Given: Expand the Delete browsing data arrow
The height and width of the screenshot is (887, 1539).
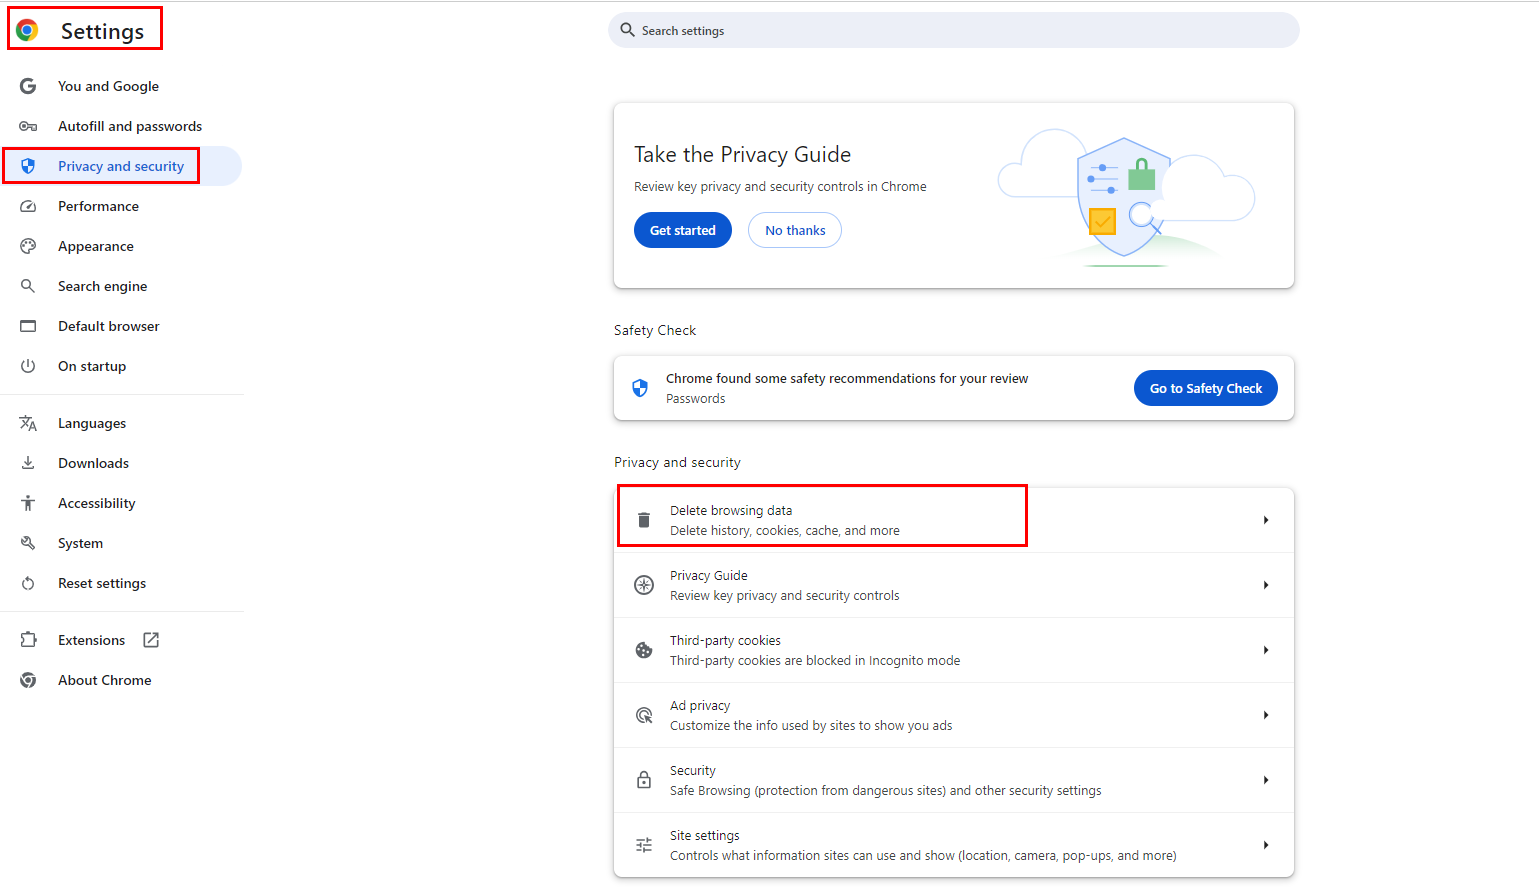Looking at the screenshot, I should pos(1265,520).
